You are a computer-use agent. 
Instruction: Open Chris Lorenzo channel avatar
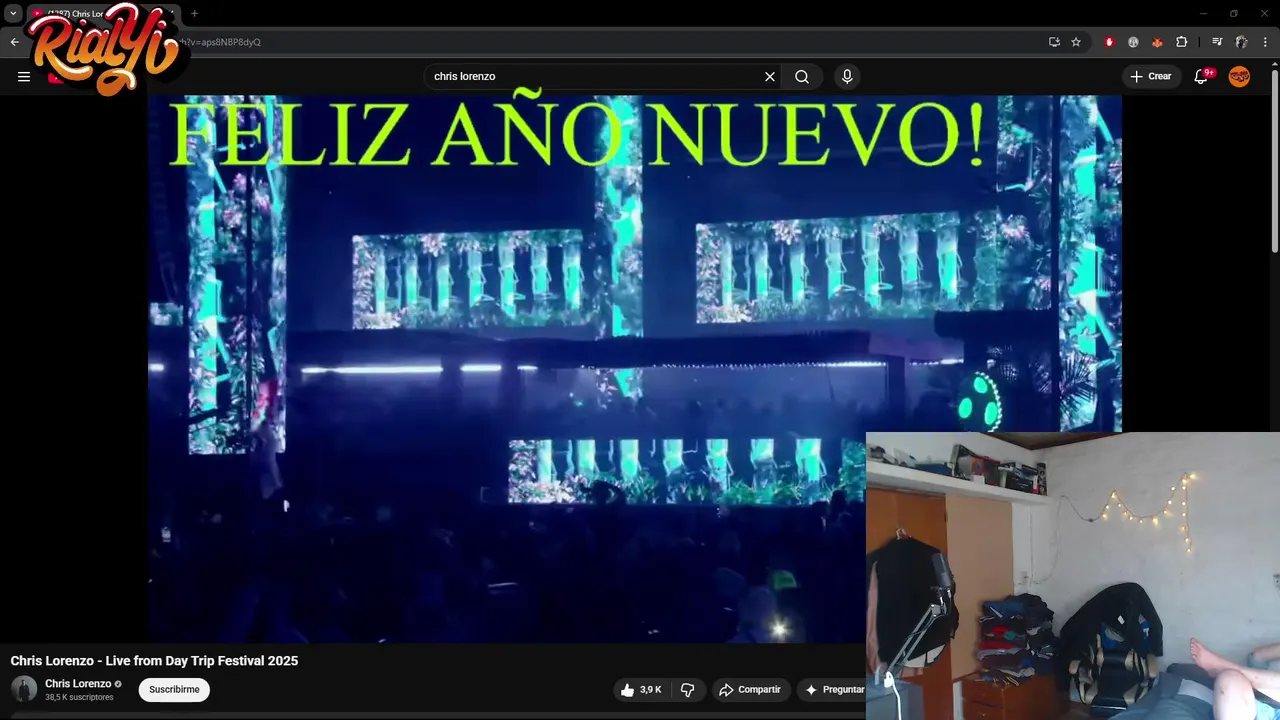pos(24,689)
